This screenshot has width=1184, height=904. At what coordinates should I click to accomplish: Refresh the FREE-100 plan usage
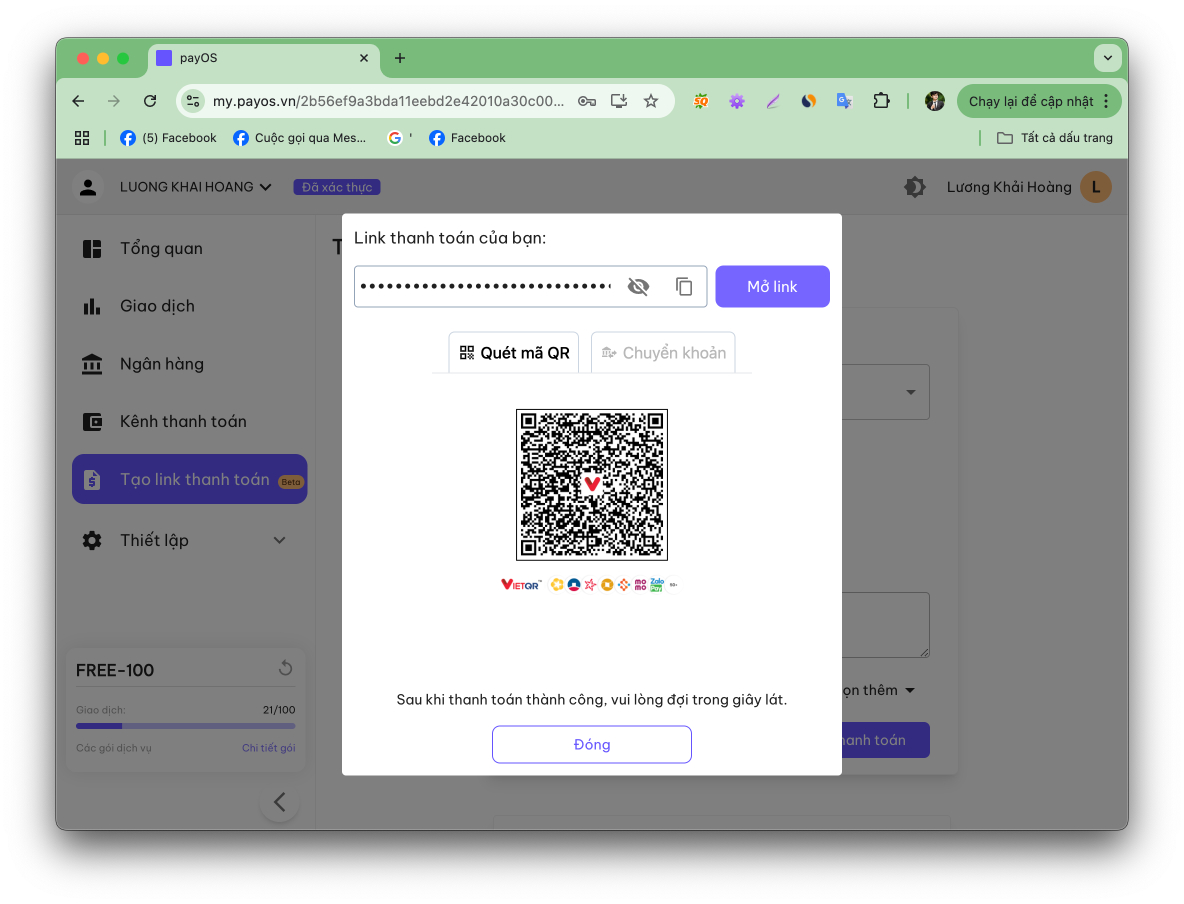285,668
